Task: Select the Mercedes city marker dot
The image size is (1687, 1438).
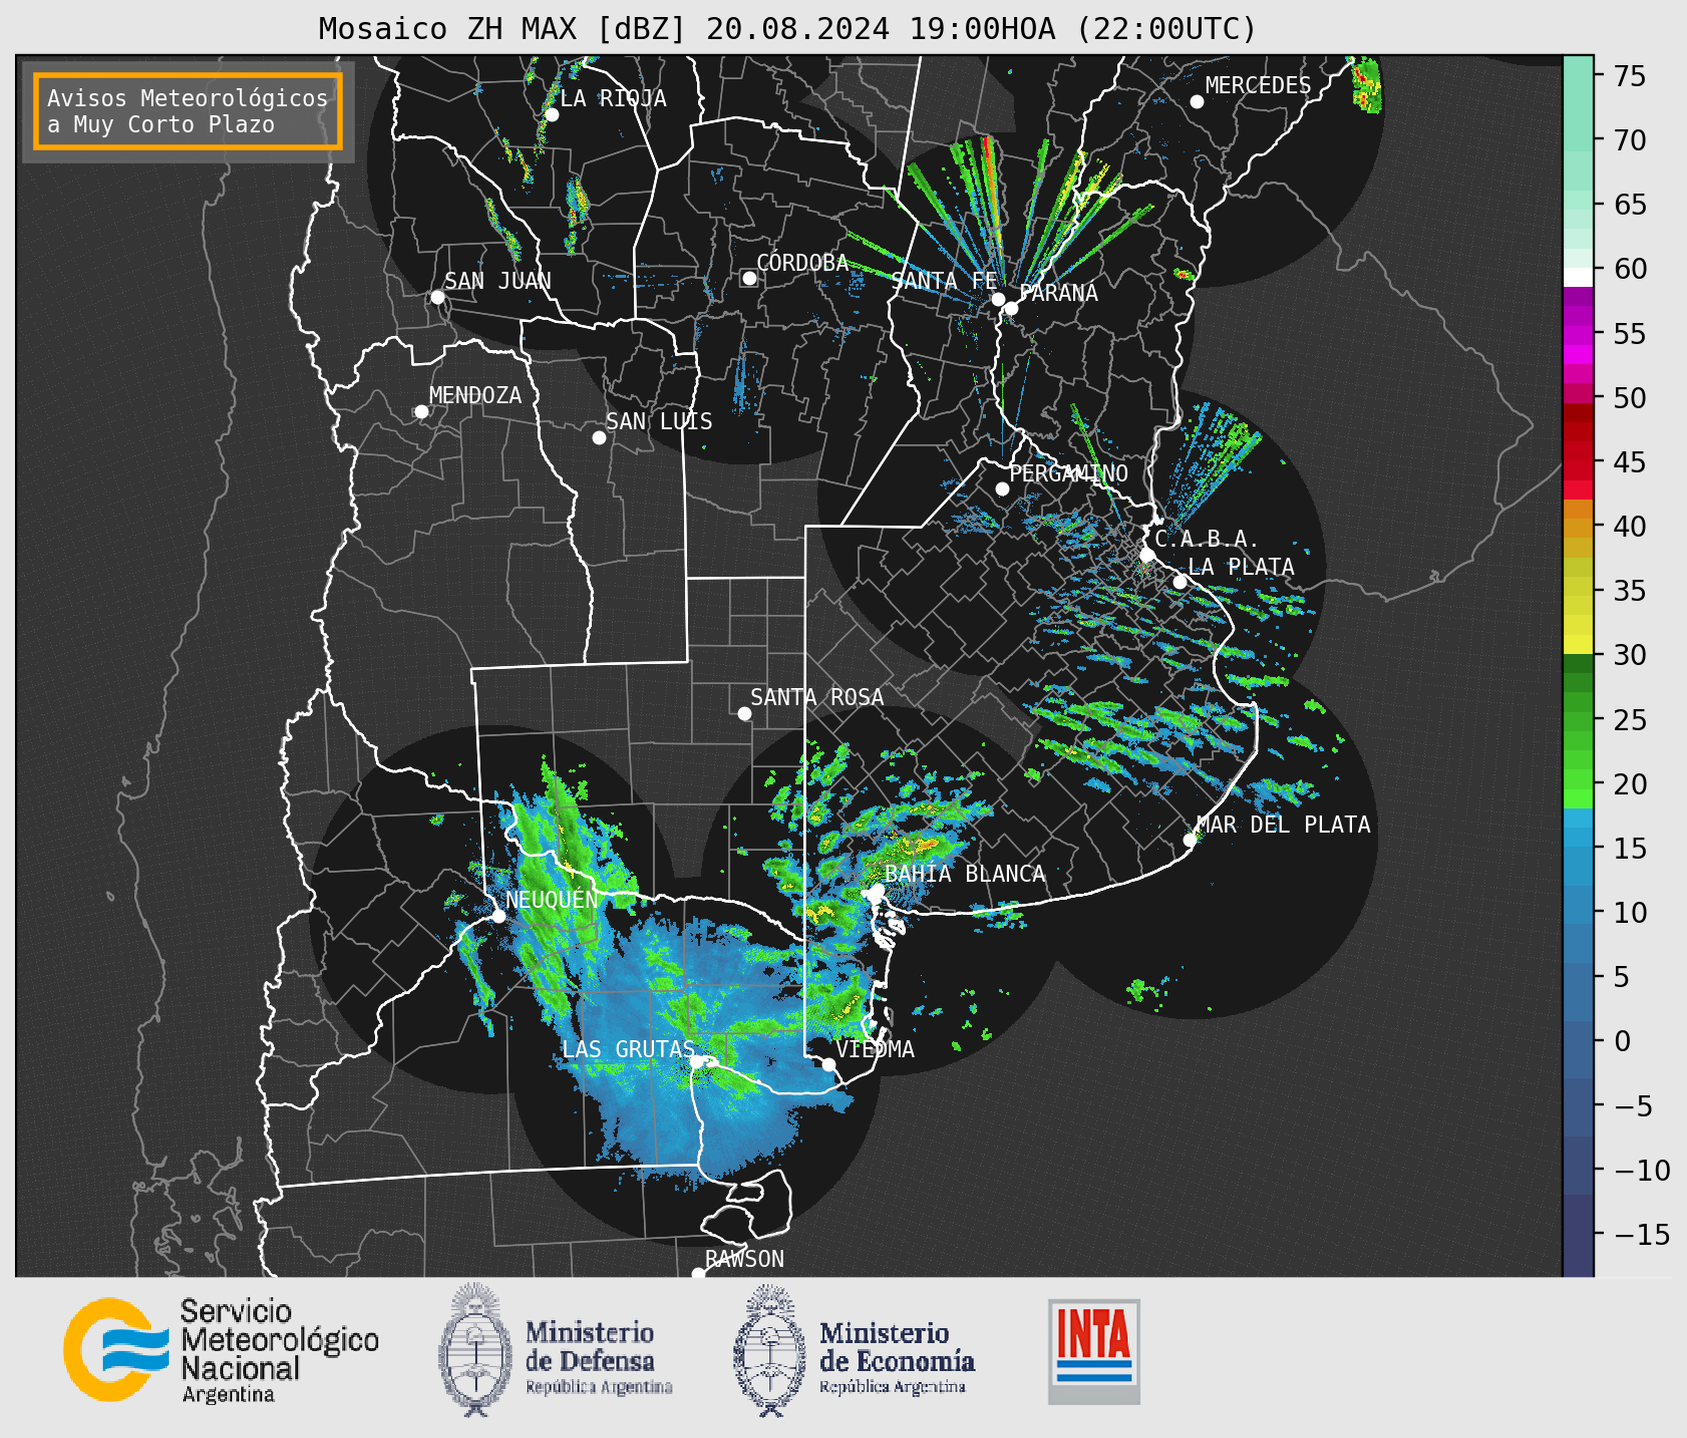Action: [1196, 102]
